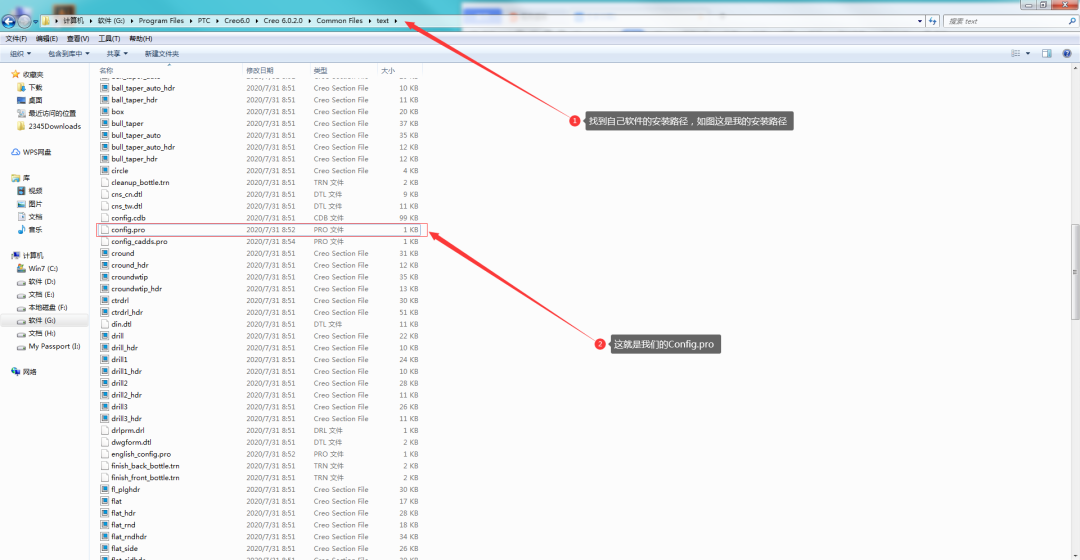Select drlprm.drl file name

tap(127, 431)
